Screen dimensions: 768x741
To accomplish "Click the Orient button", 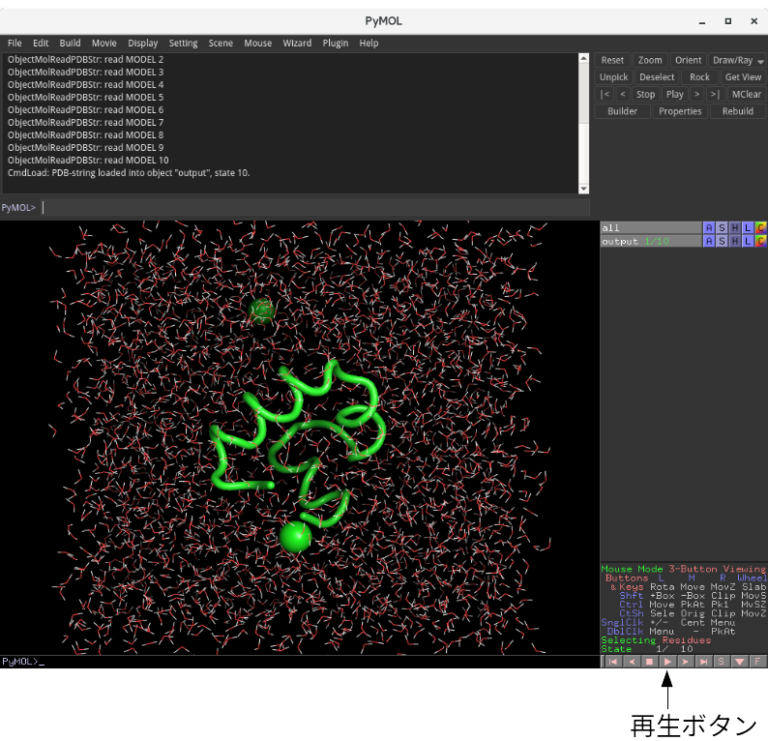I will tap(688, 60).
